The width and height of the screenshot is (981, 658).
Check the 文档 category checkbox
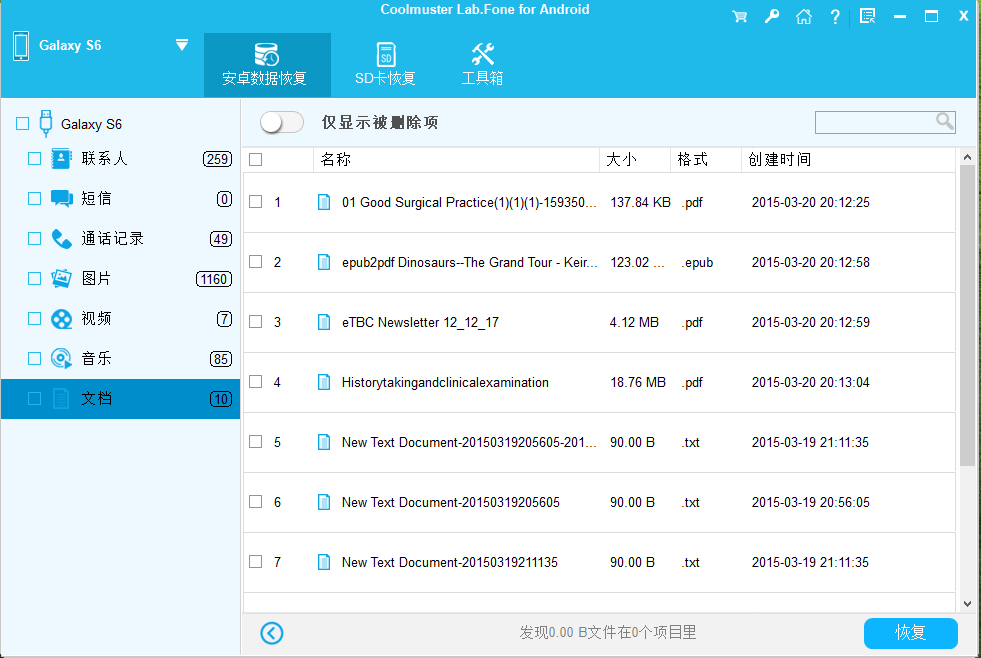[34, 398]
